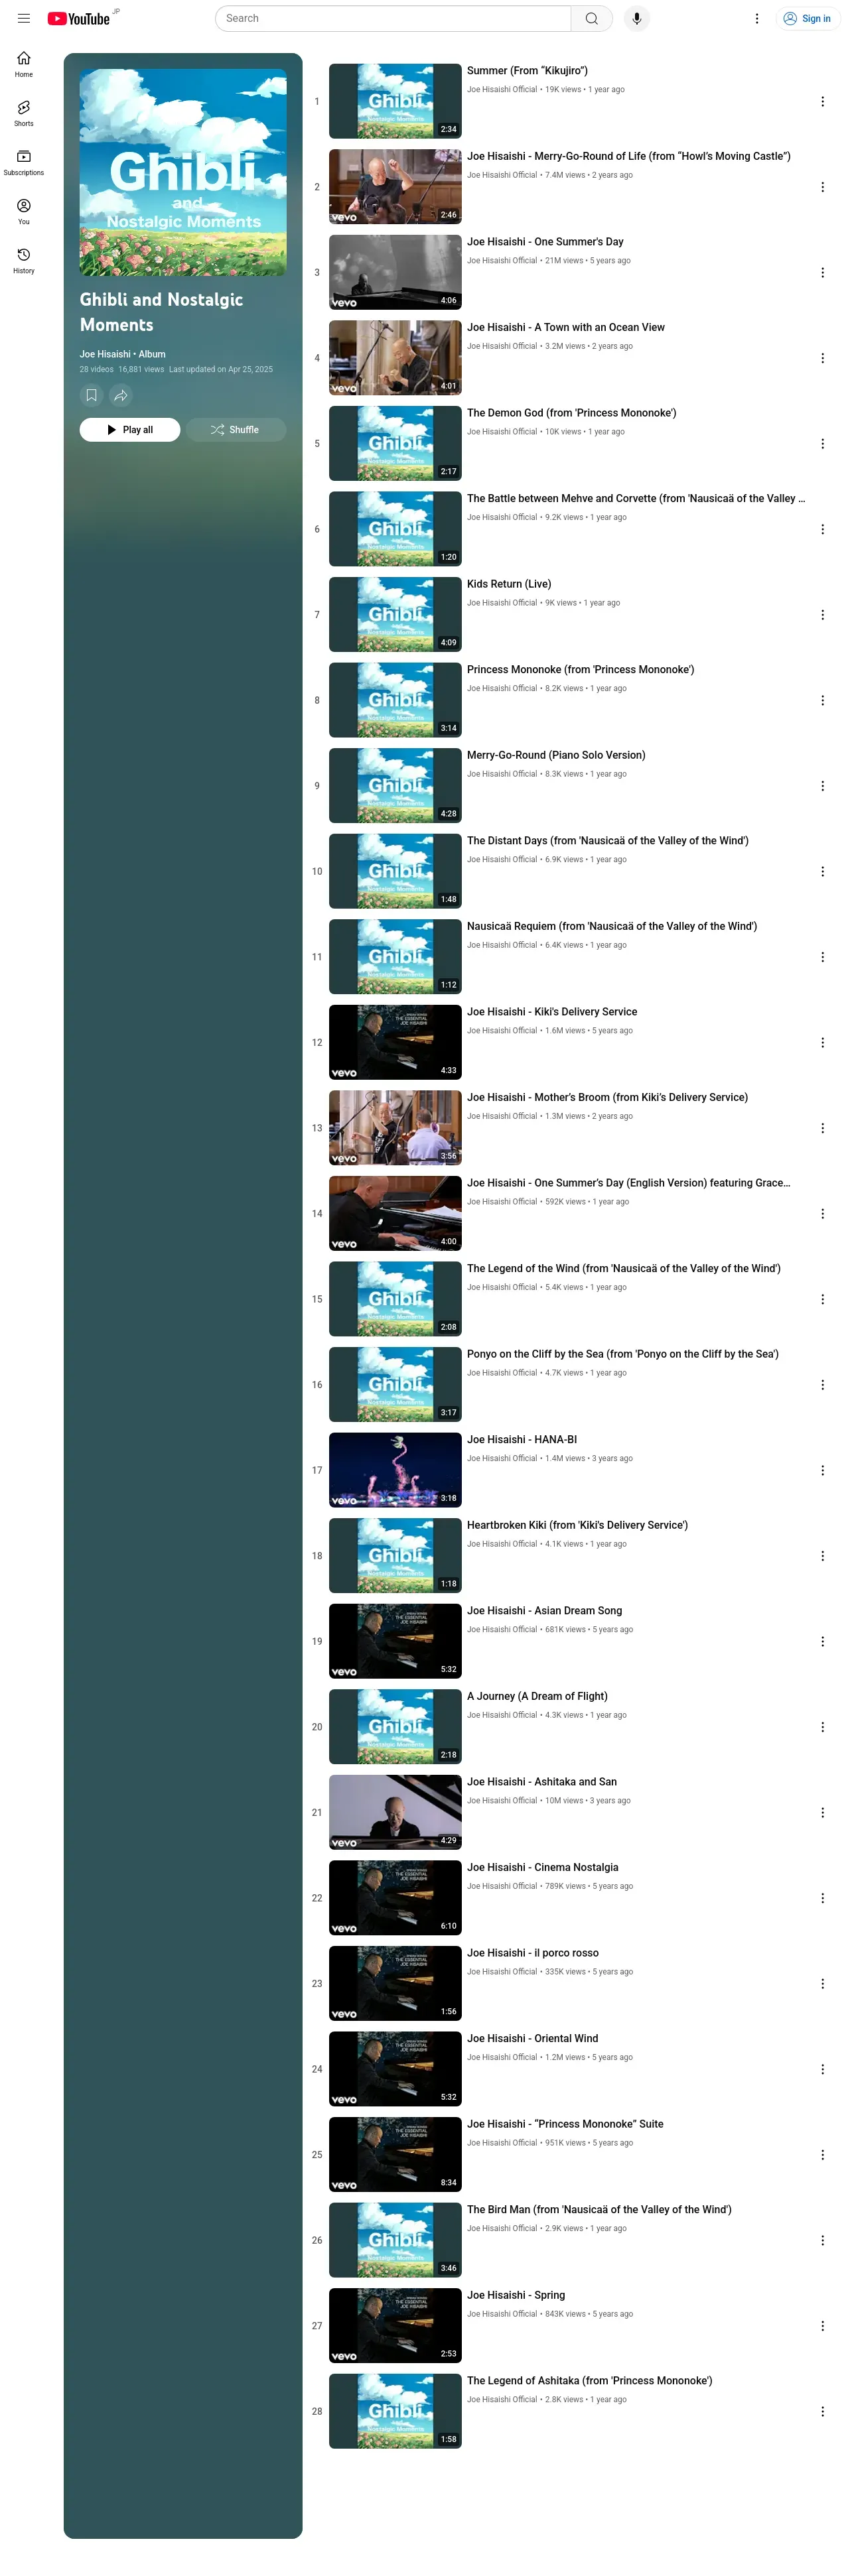Play thumbnail of The Distant Days
852x2576 pixels.
tap(395, 871)
